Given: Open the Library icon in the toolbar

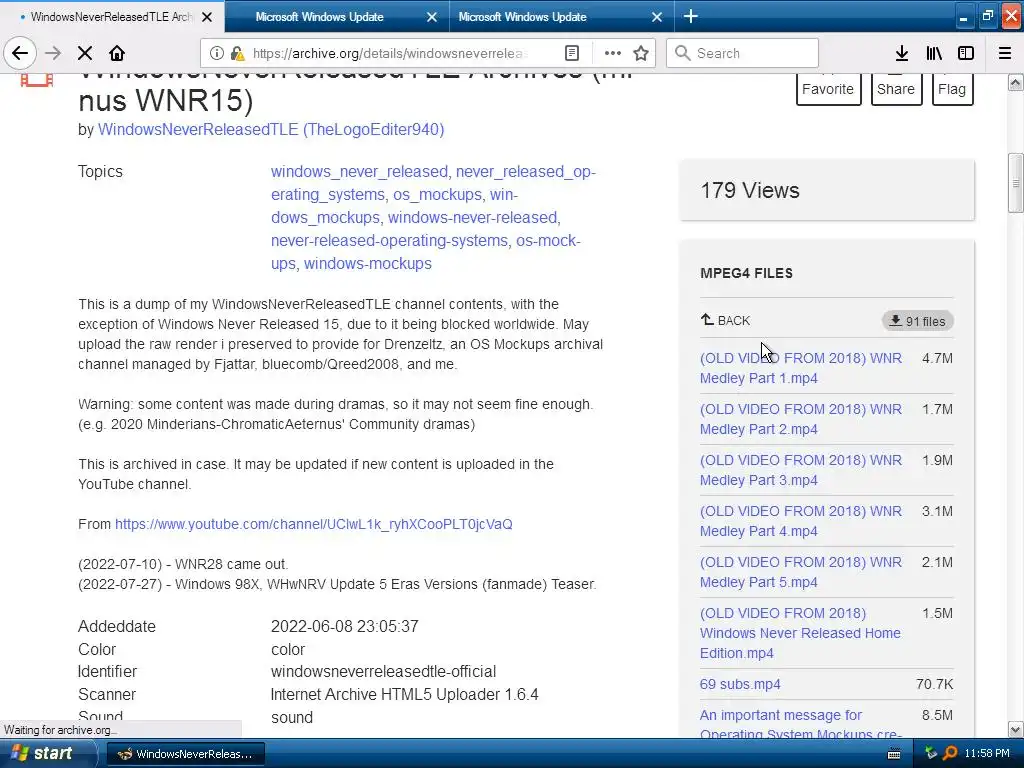Looking at the screenshot, I should (x=934, y=54).
